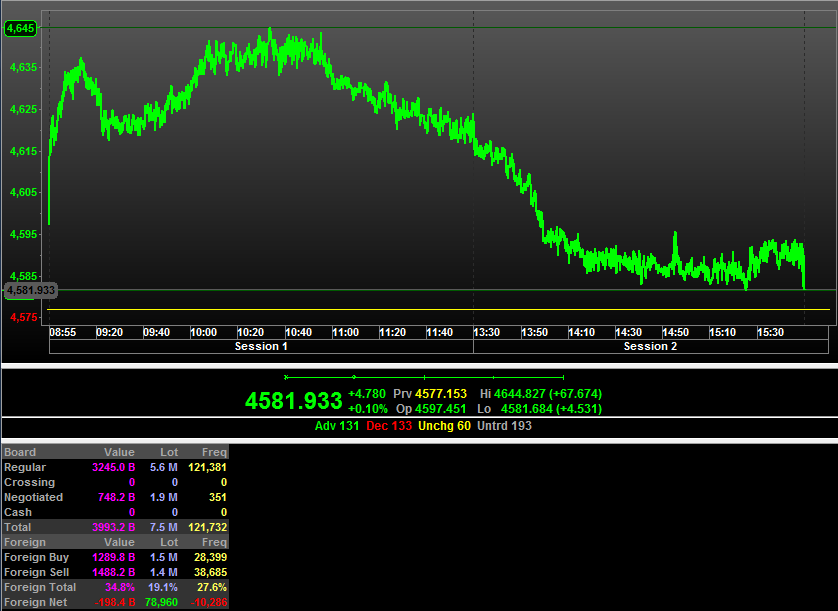Click the Regular value 3245.0 B
This screenshot has width=838, height=611.
pos(113,467)
